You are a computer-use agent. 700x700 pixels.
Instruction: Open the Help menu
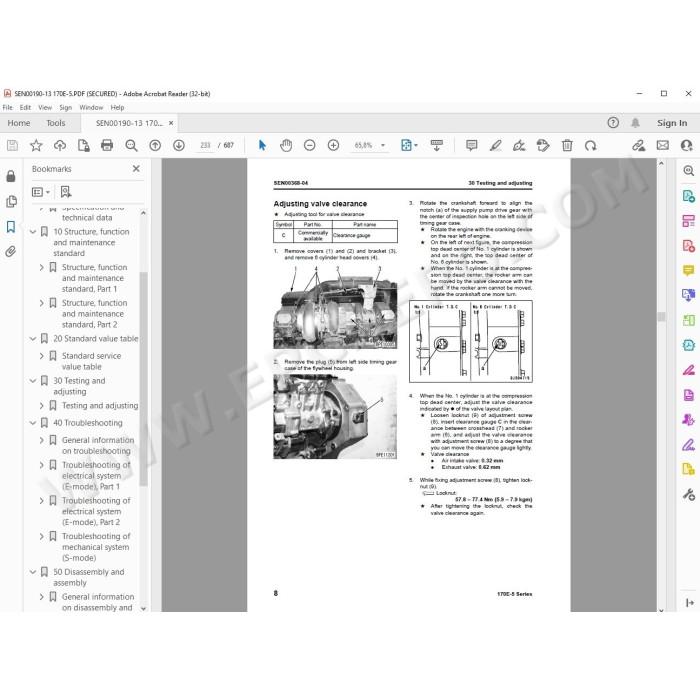click(117, 107)
